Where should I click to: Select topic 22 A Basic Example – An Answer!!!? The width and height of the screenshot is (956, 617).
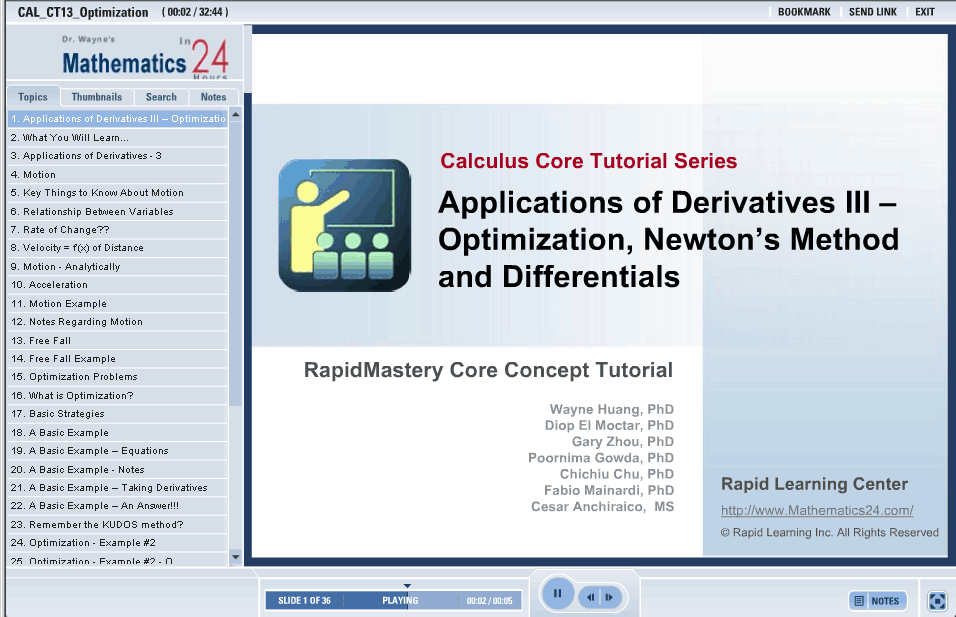click(118, 505)
